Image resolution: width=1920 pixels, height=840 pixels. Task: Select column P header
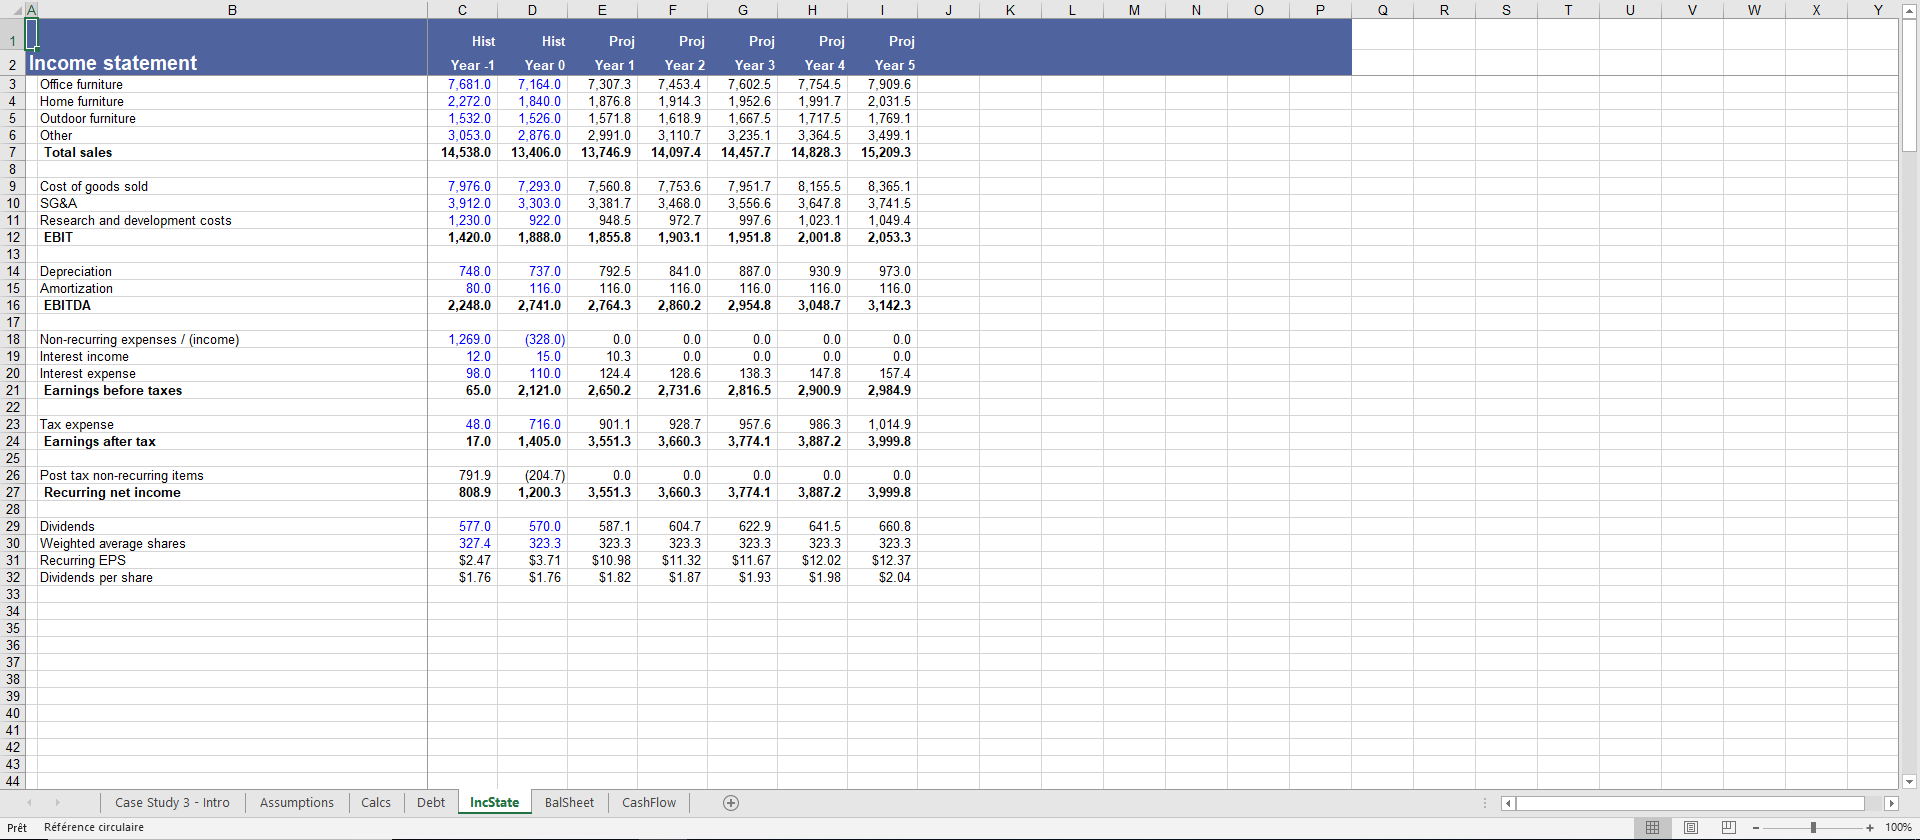click(x=1320, y=10)
